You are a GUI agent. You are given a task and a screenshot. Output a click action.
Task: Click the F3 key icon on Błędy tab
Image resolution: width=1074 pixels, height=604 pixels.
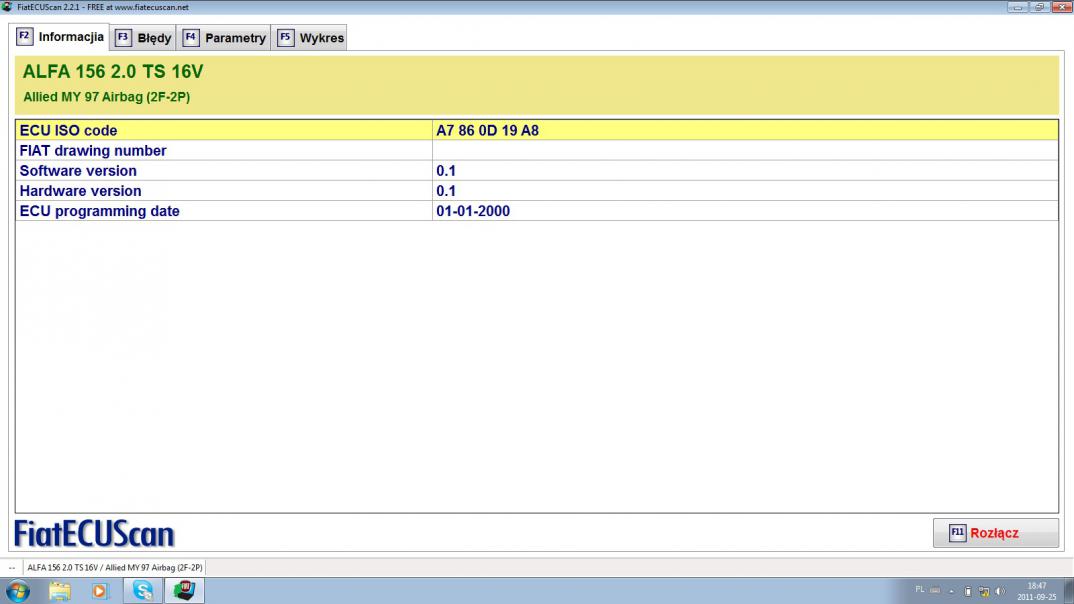[123, 38]
